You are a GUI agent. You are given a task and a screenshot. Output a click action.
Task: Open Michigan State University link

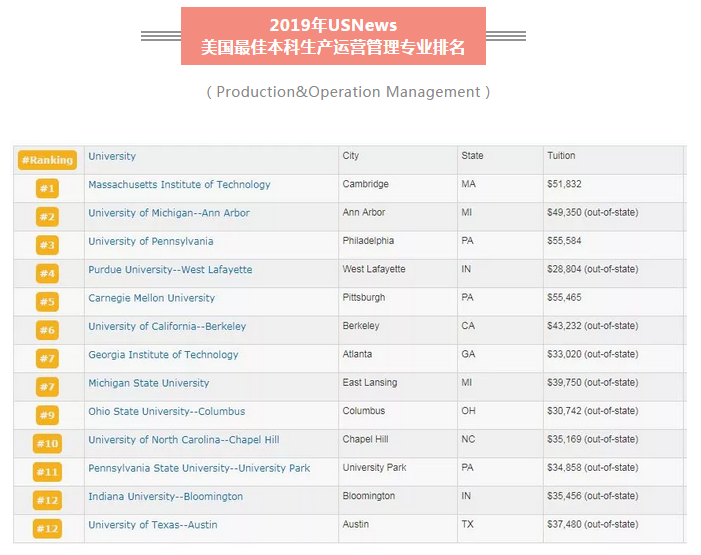149,383
